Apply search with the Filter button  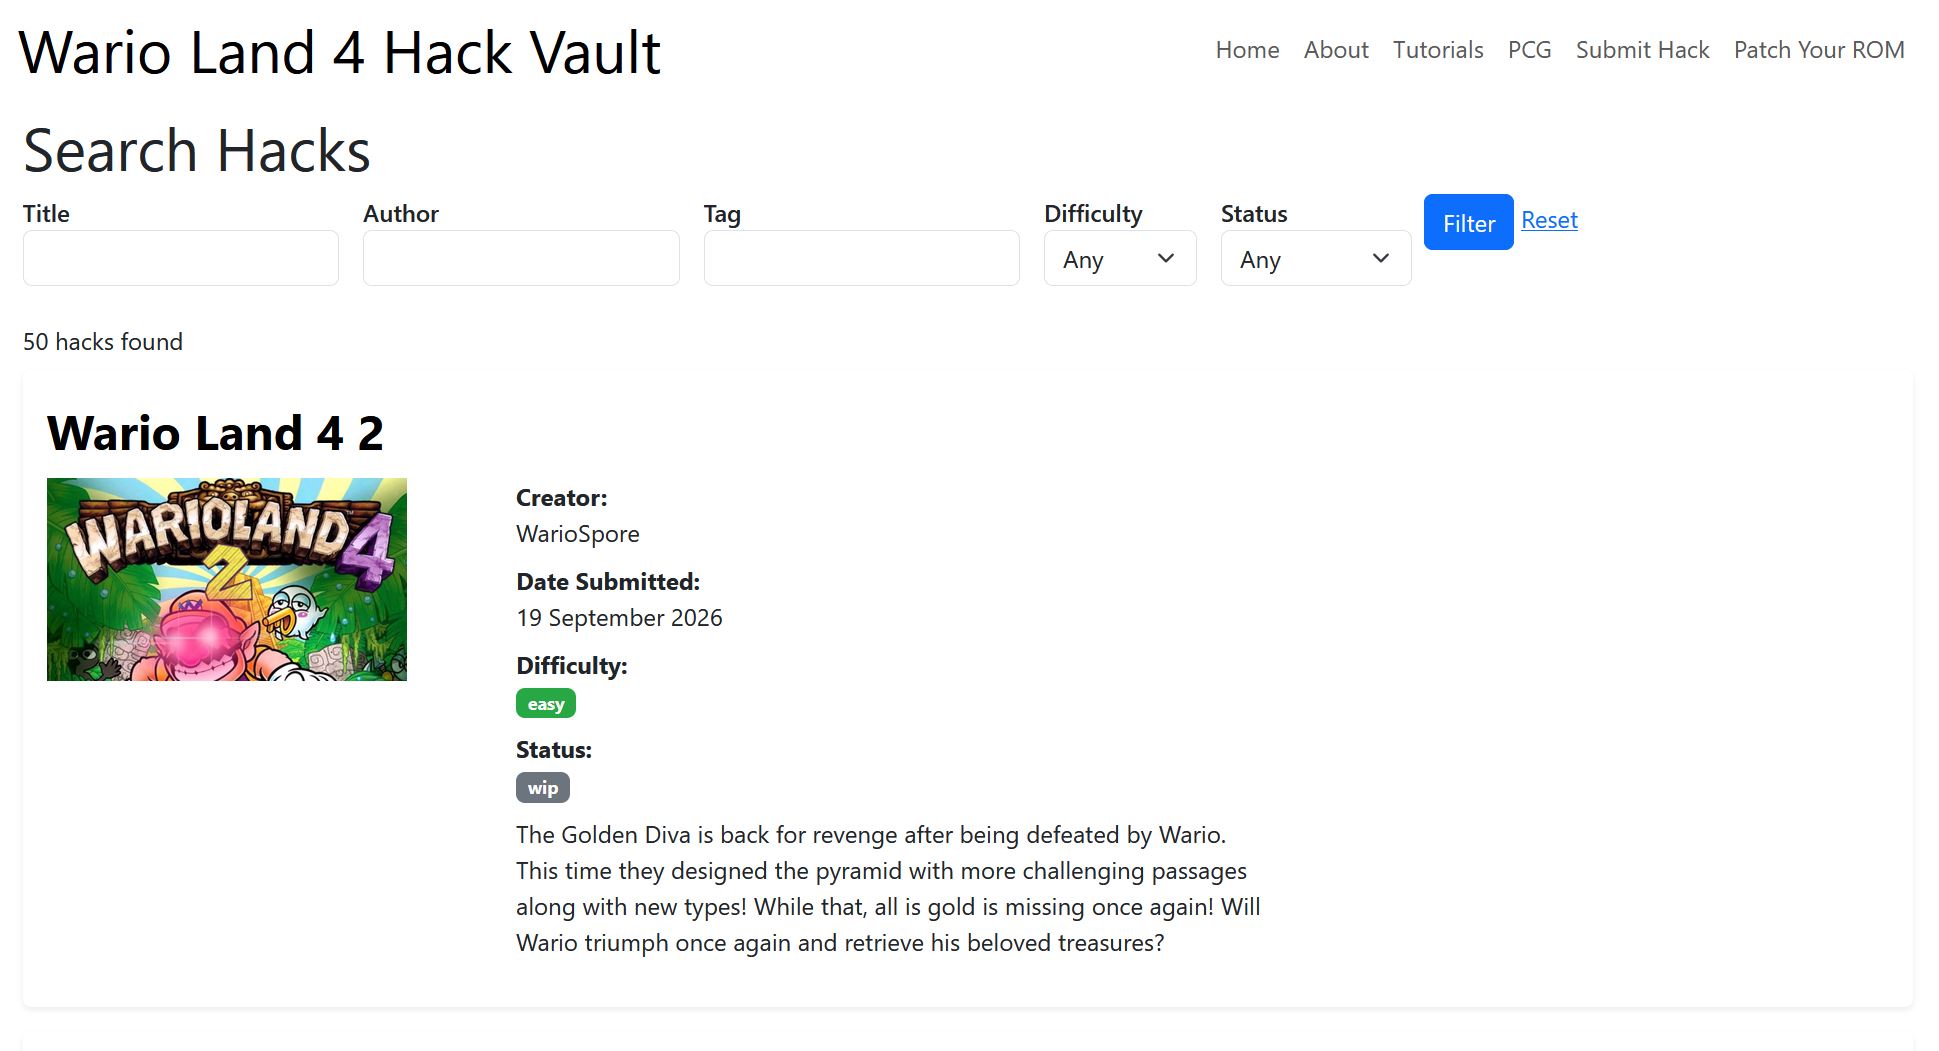click(x=1468, y=222)
